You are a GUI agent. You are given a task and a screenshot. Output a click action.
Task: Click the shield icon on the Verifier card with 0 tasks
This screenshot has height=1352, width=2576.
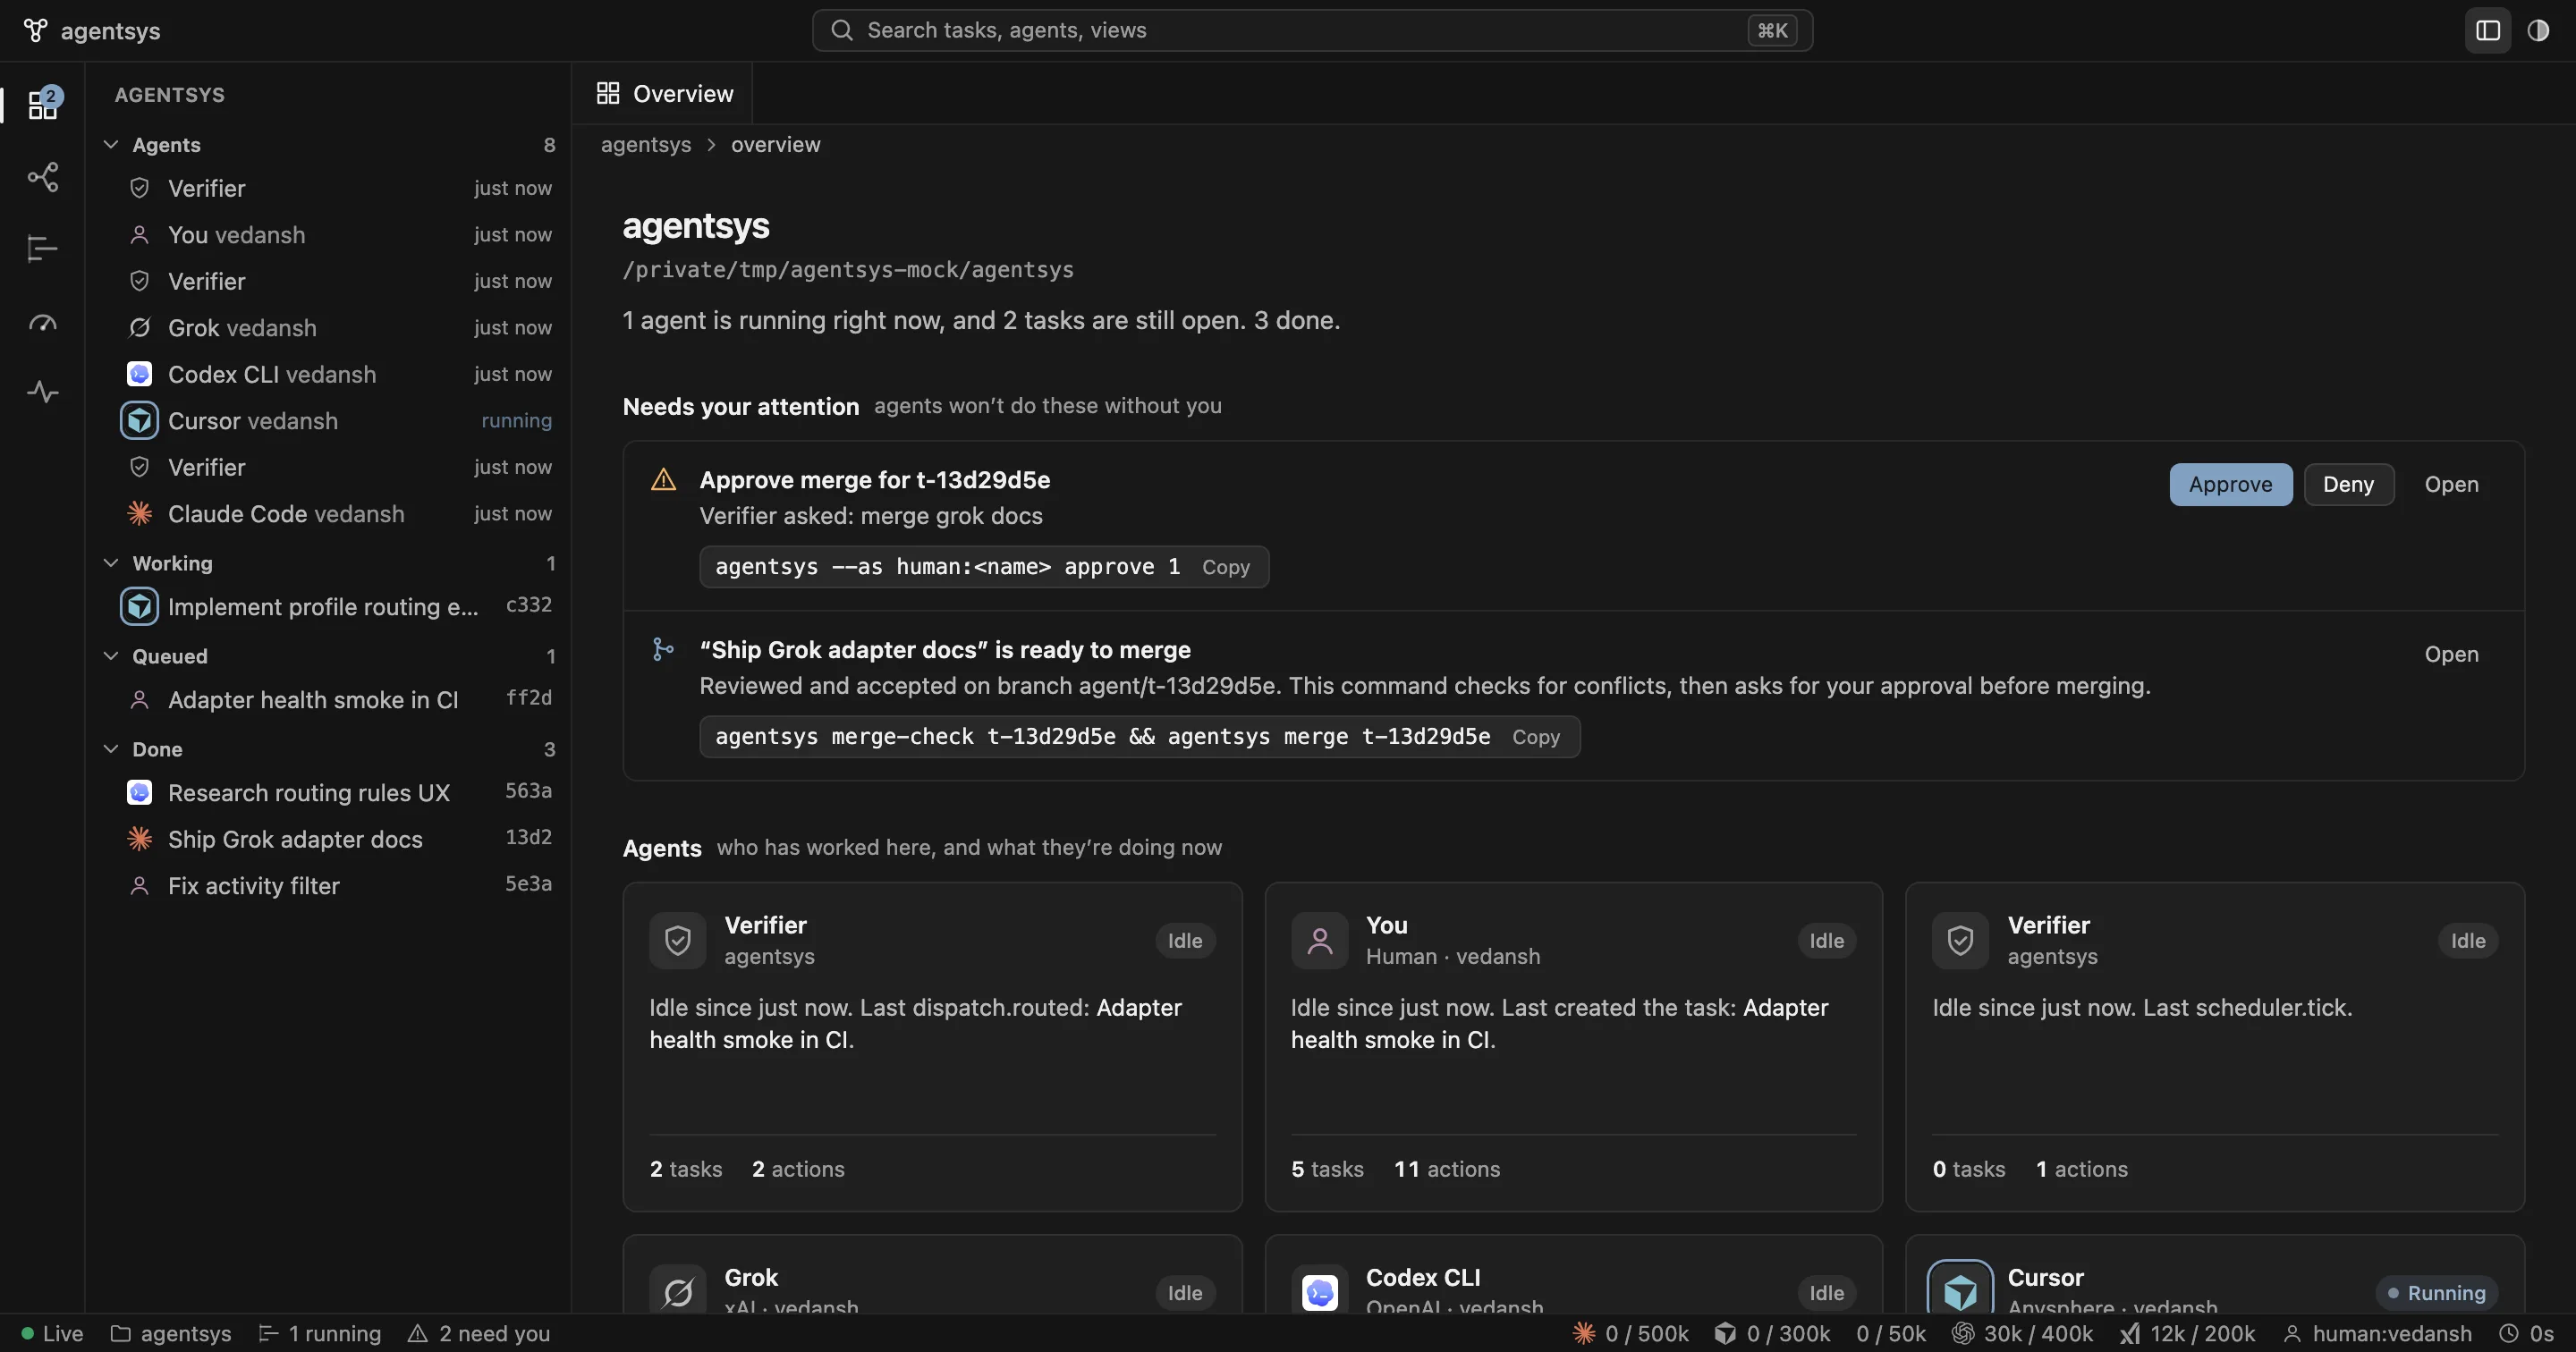click(1960, 940)
